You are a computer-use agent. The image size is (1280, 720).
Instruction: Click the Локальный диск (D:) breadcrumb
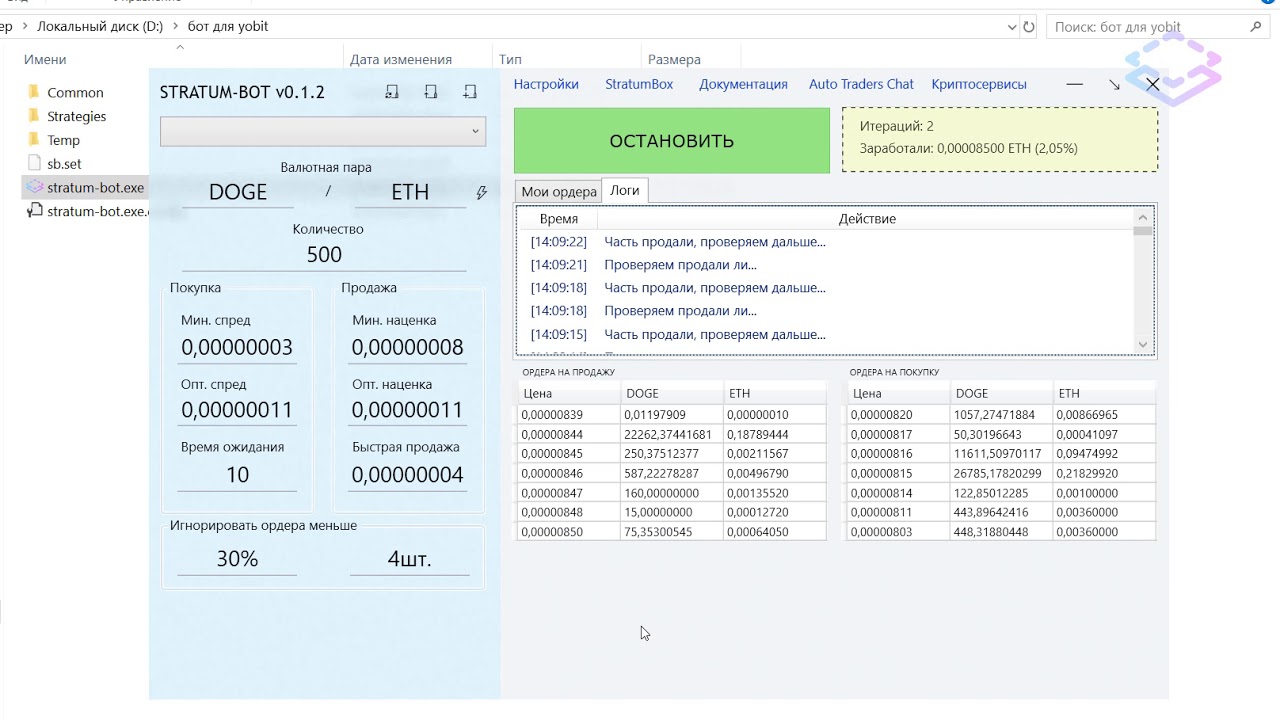point(100,27)
